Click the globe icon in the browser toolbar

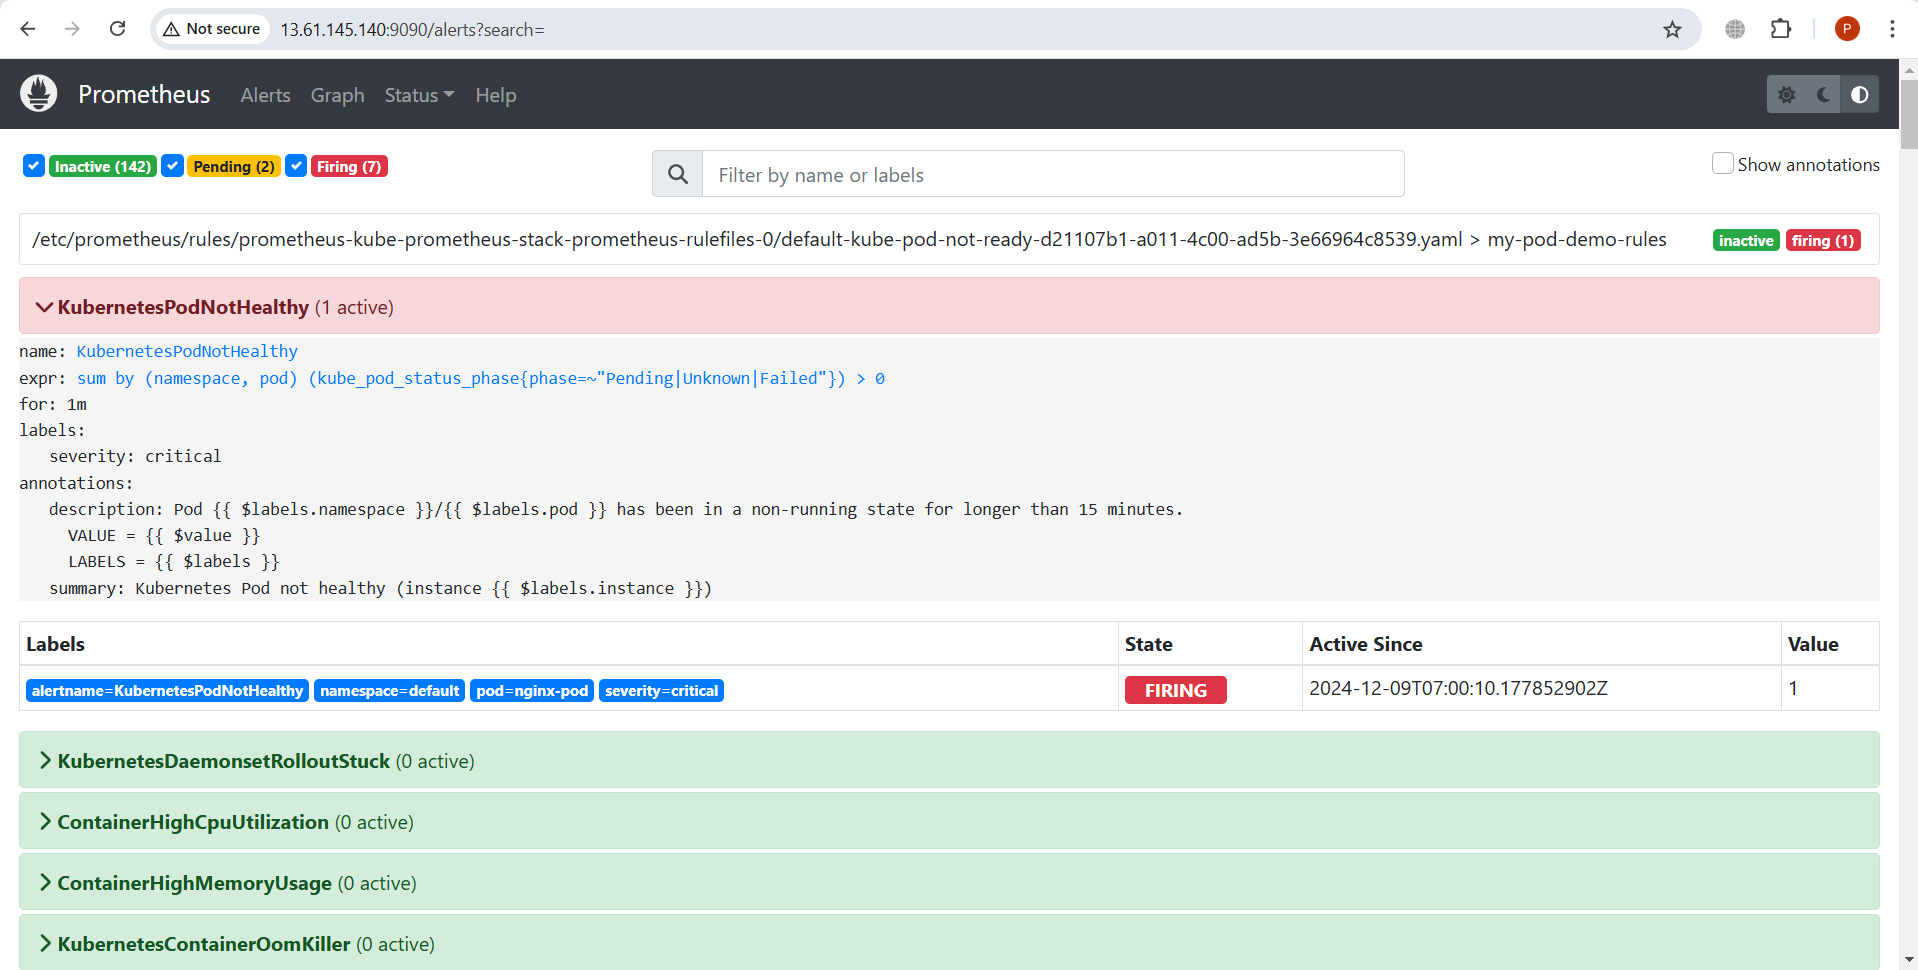(1734, 29)
